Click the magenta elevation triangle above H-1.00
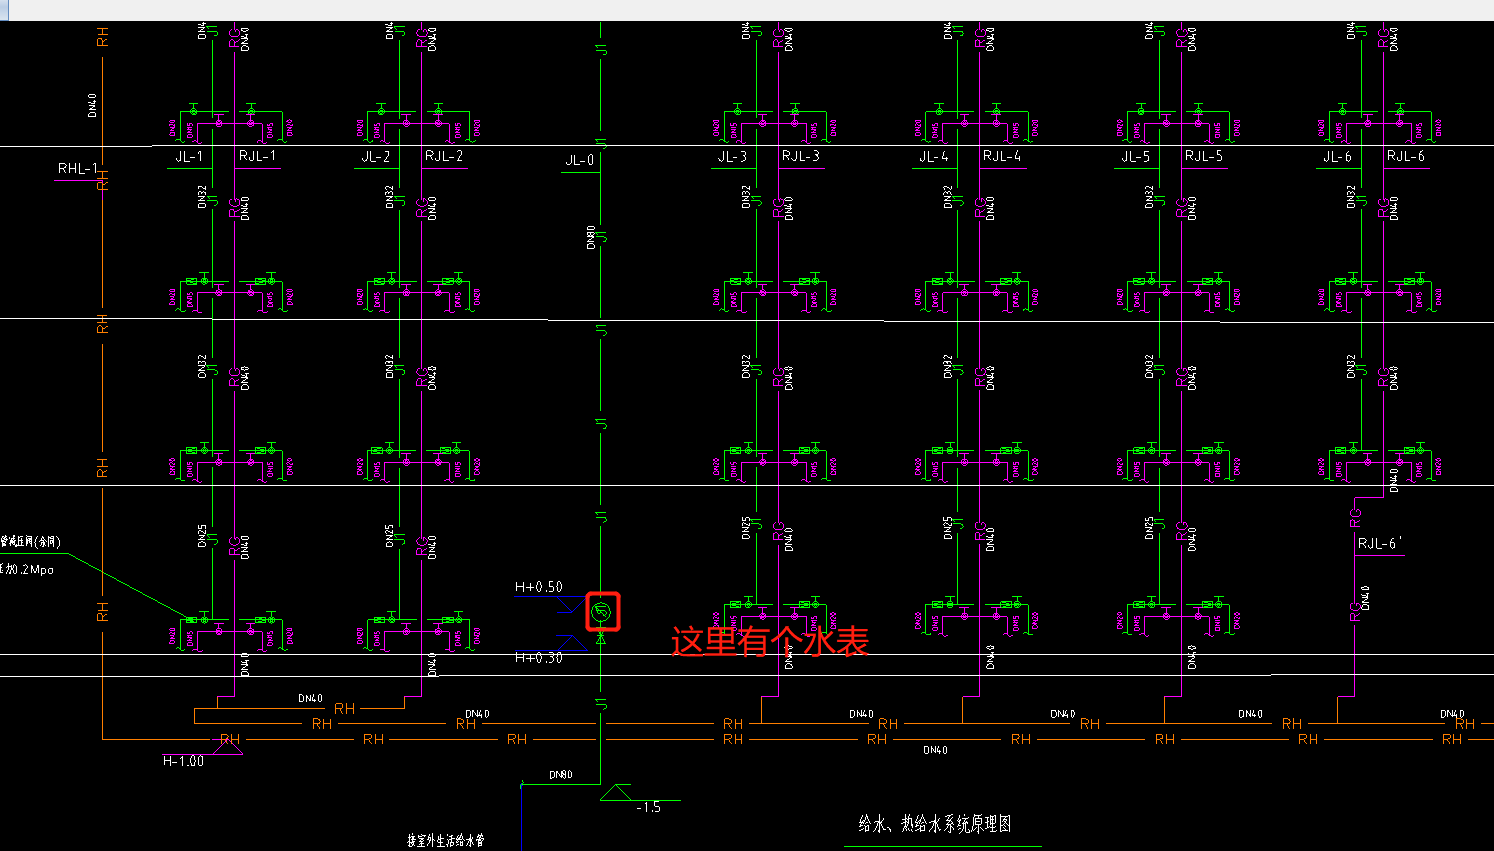The width and height of the screenshot is (1494, 851). [229, 746]
